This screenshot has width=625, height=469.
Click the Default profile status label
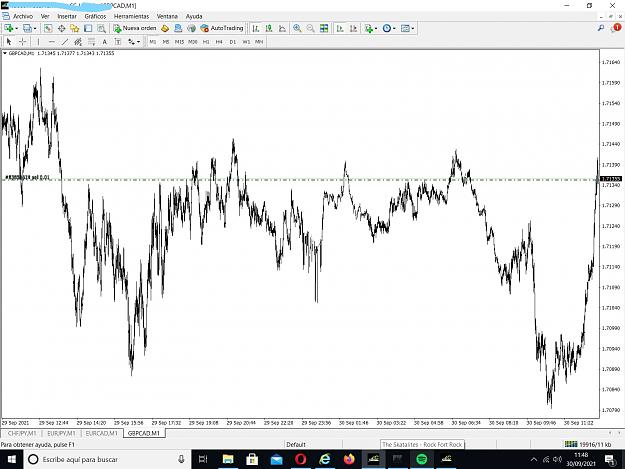296,444
